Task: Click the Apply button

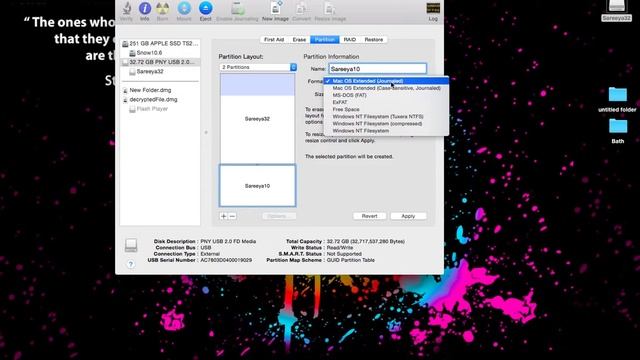Action: click(408, 216)
